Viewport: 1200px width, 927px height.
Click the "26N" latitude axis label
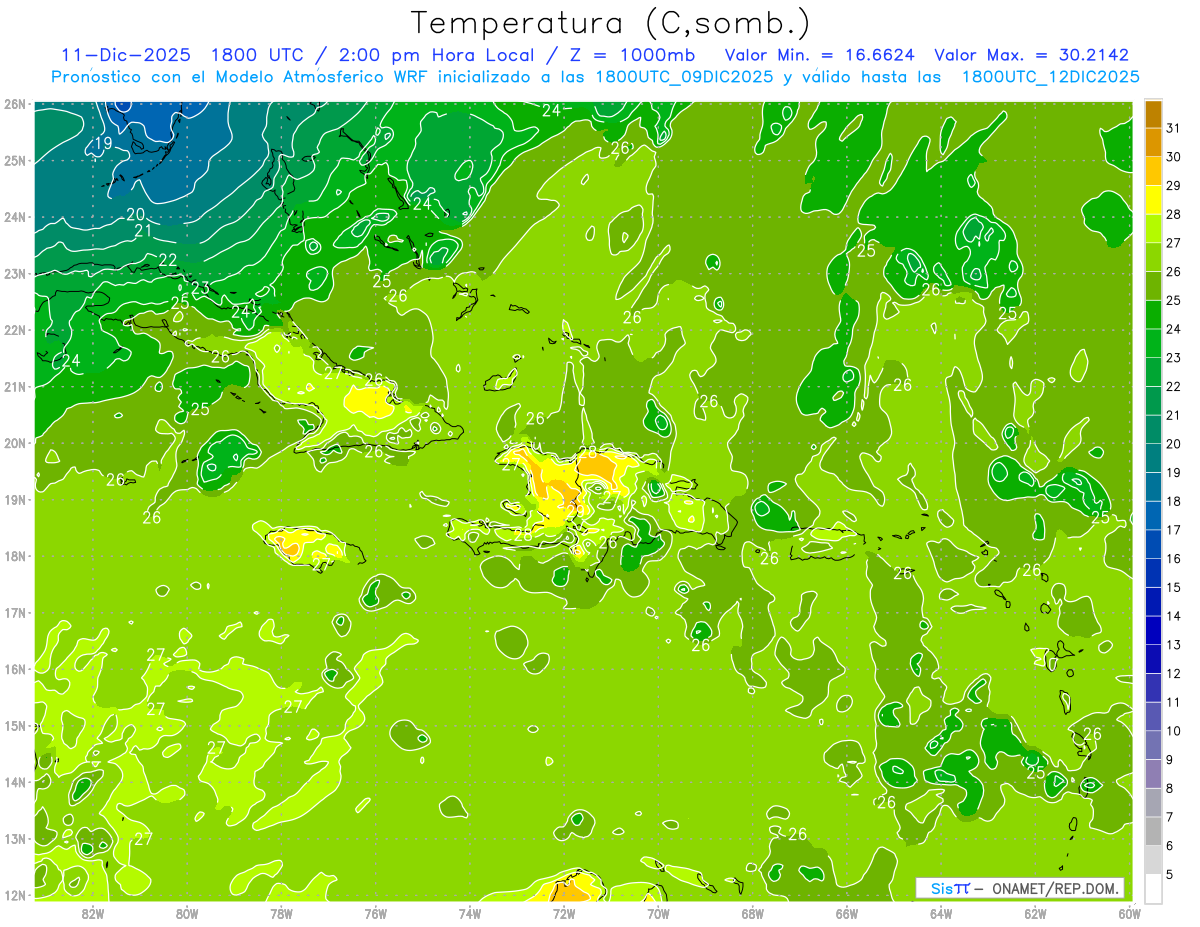click(14, 104)
